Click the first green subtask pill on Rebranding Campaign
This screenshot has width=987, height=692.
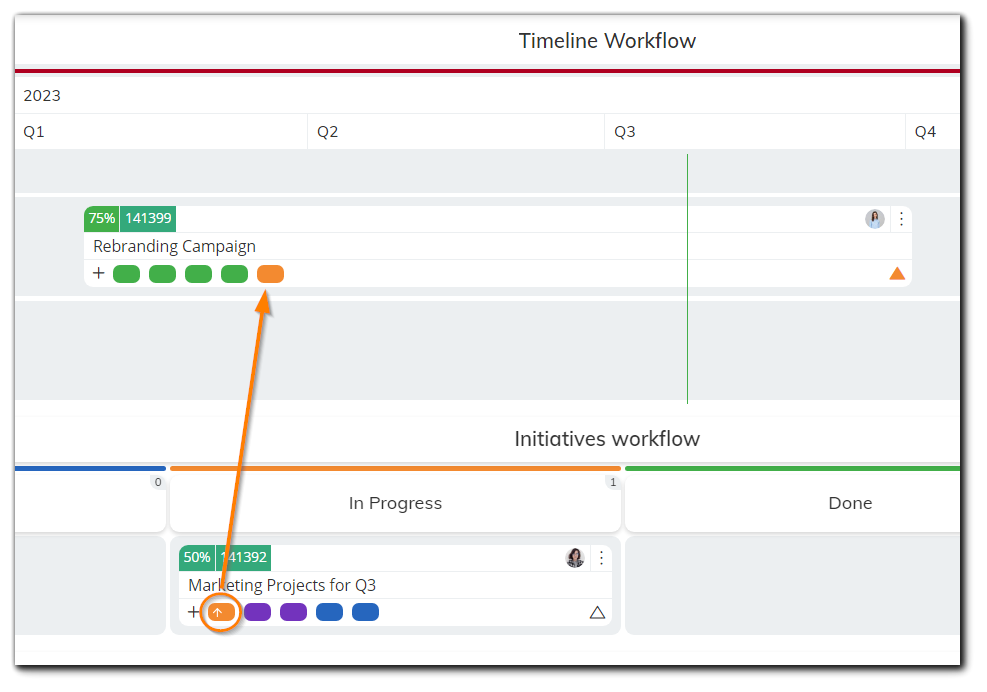coord(126,272)
